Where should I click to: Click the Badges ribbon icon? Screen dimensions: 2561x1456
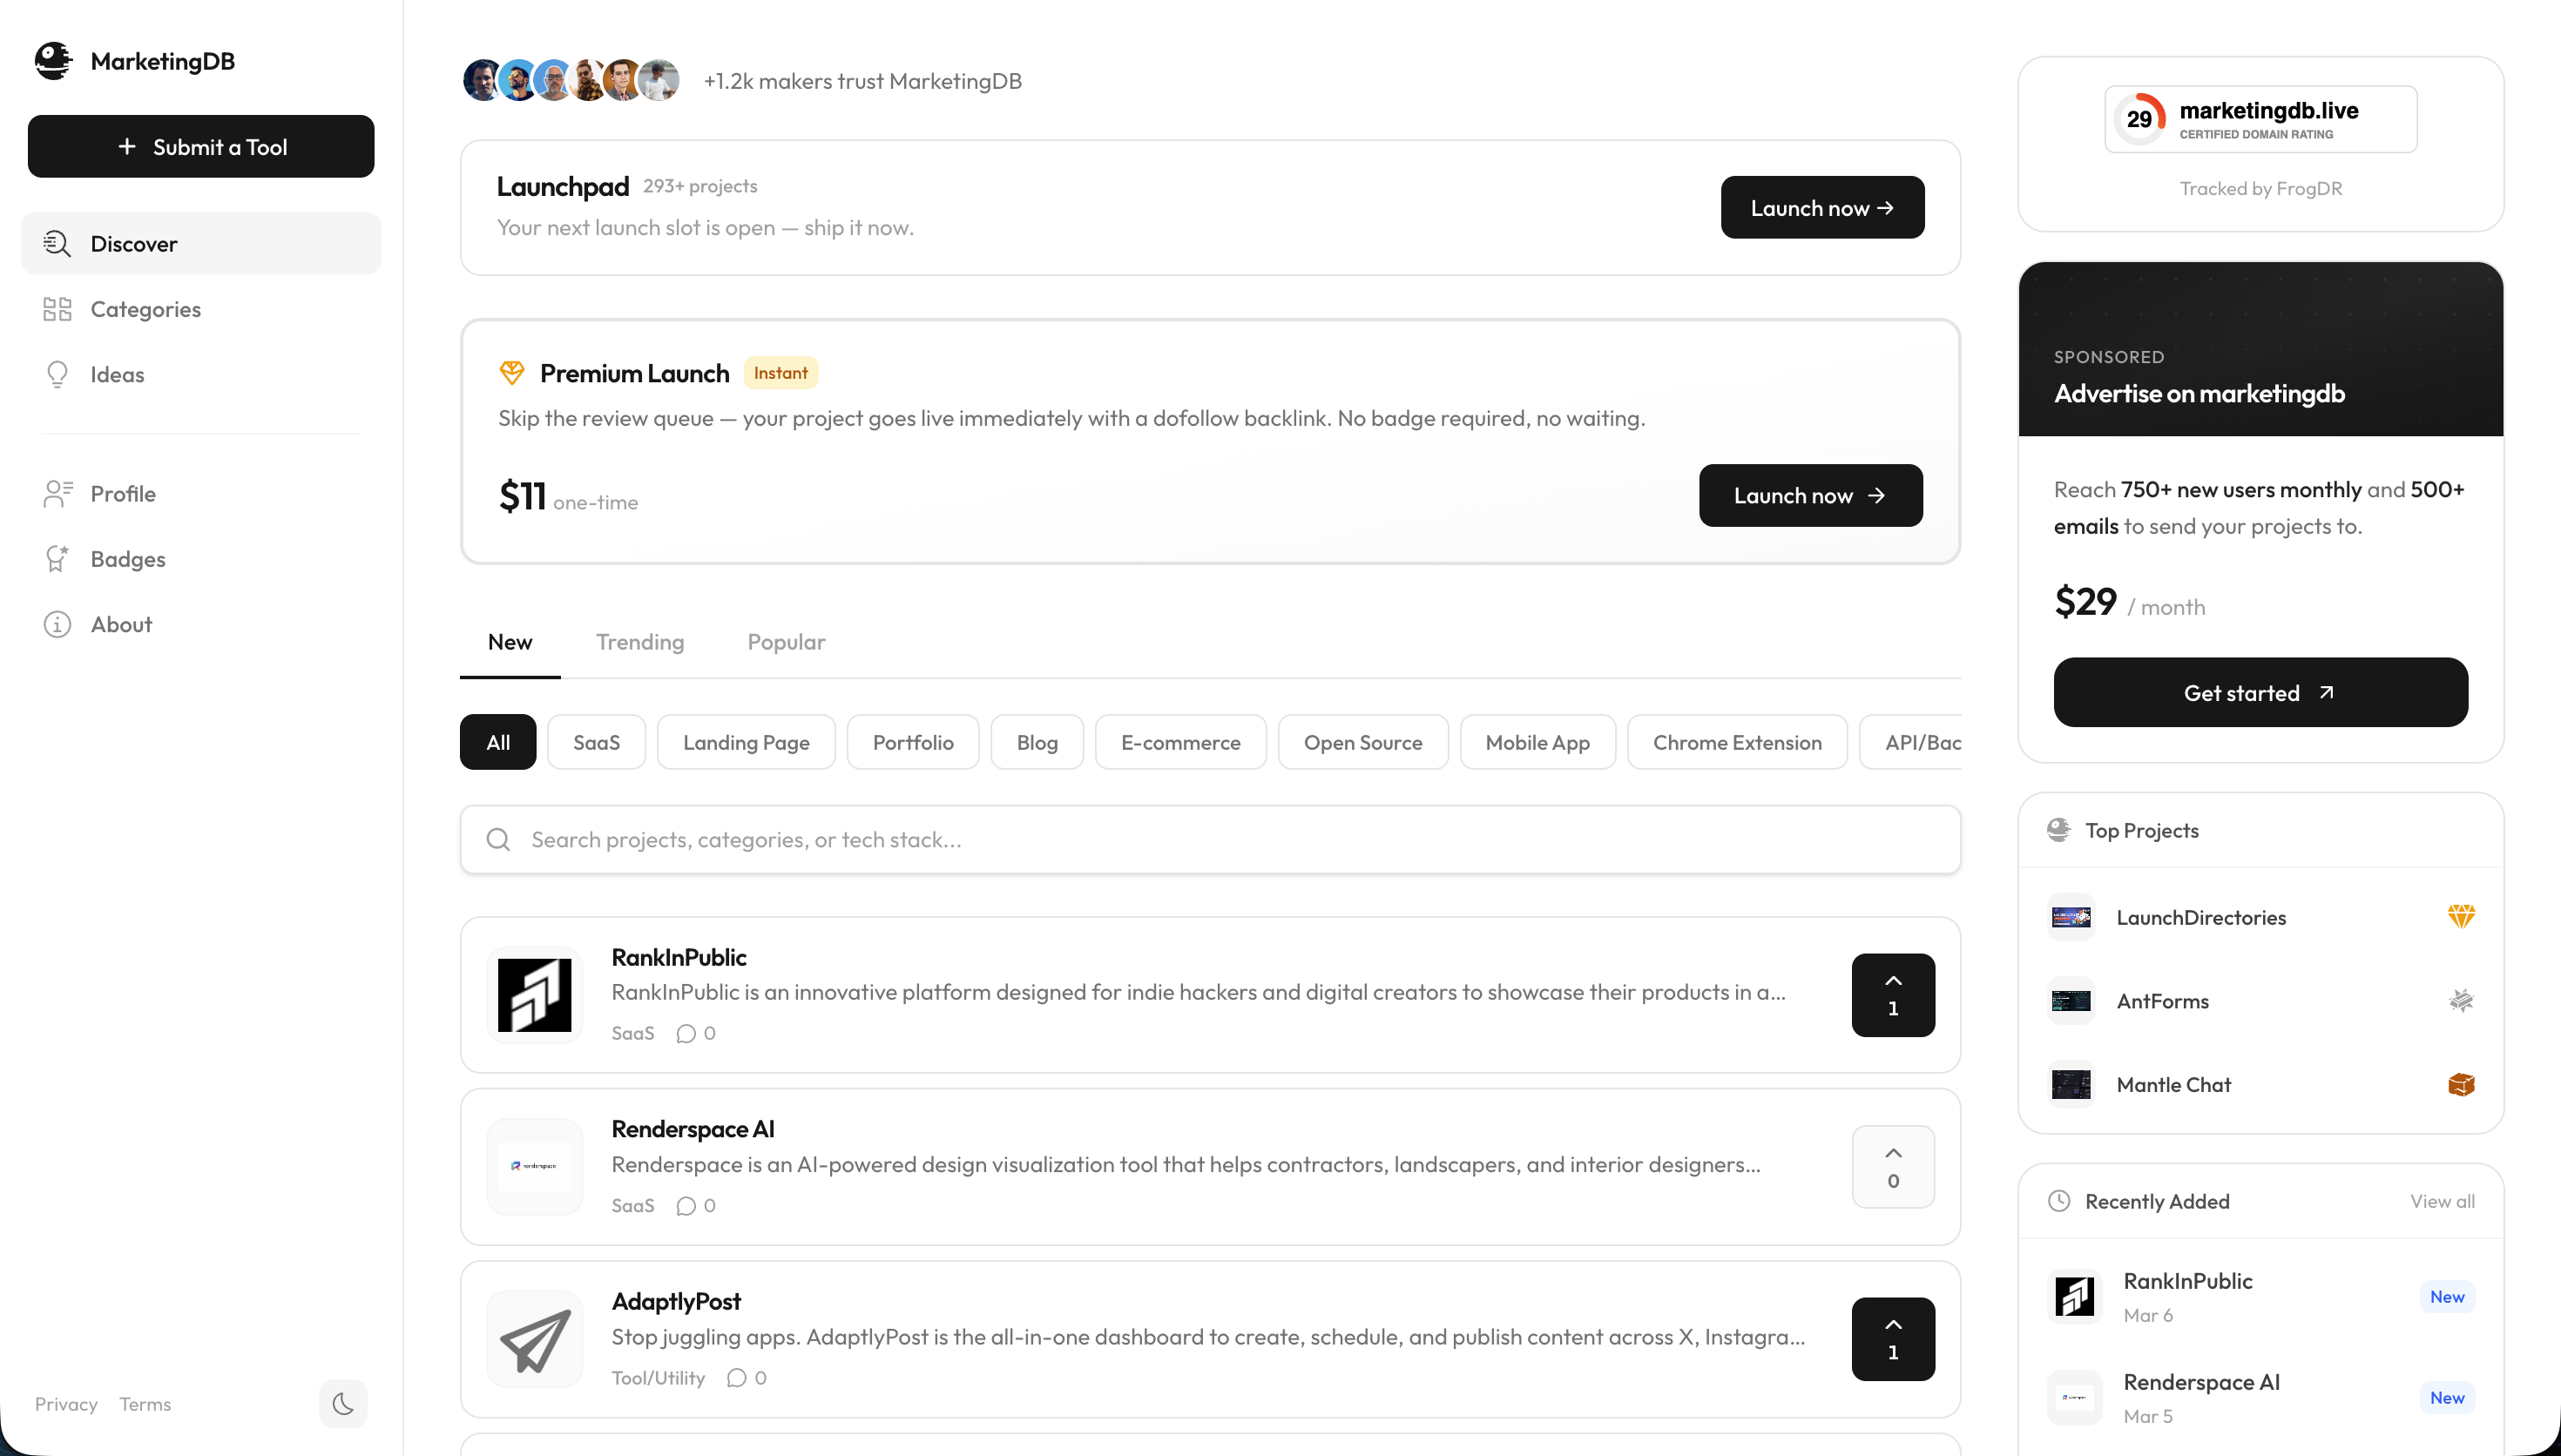point(57,558)
